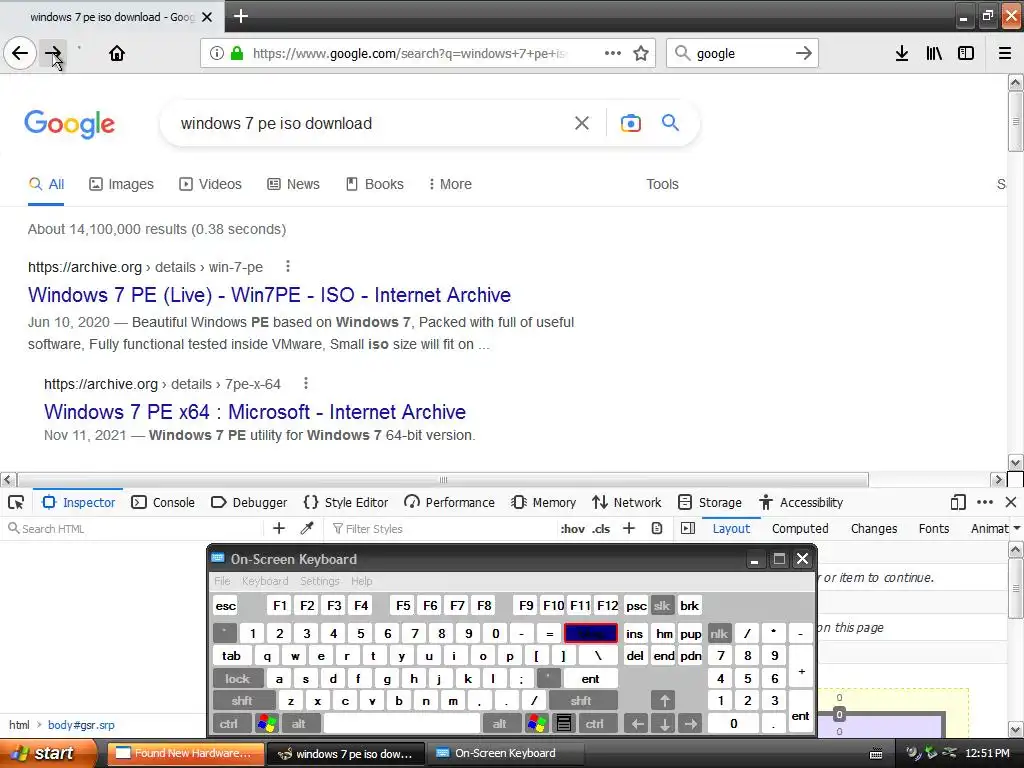The width and height of the screenshot is (1024, 768).
Task: Open the File menu in On-Screen Keyboard
Action: tap(222, 581)
